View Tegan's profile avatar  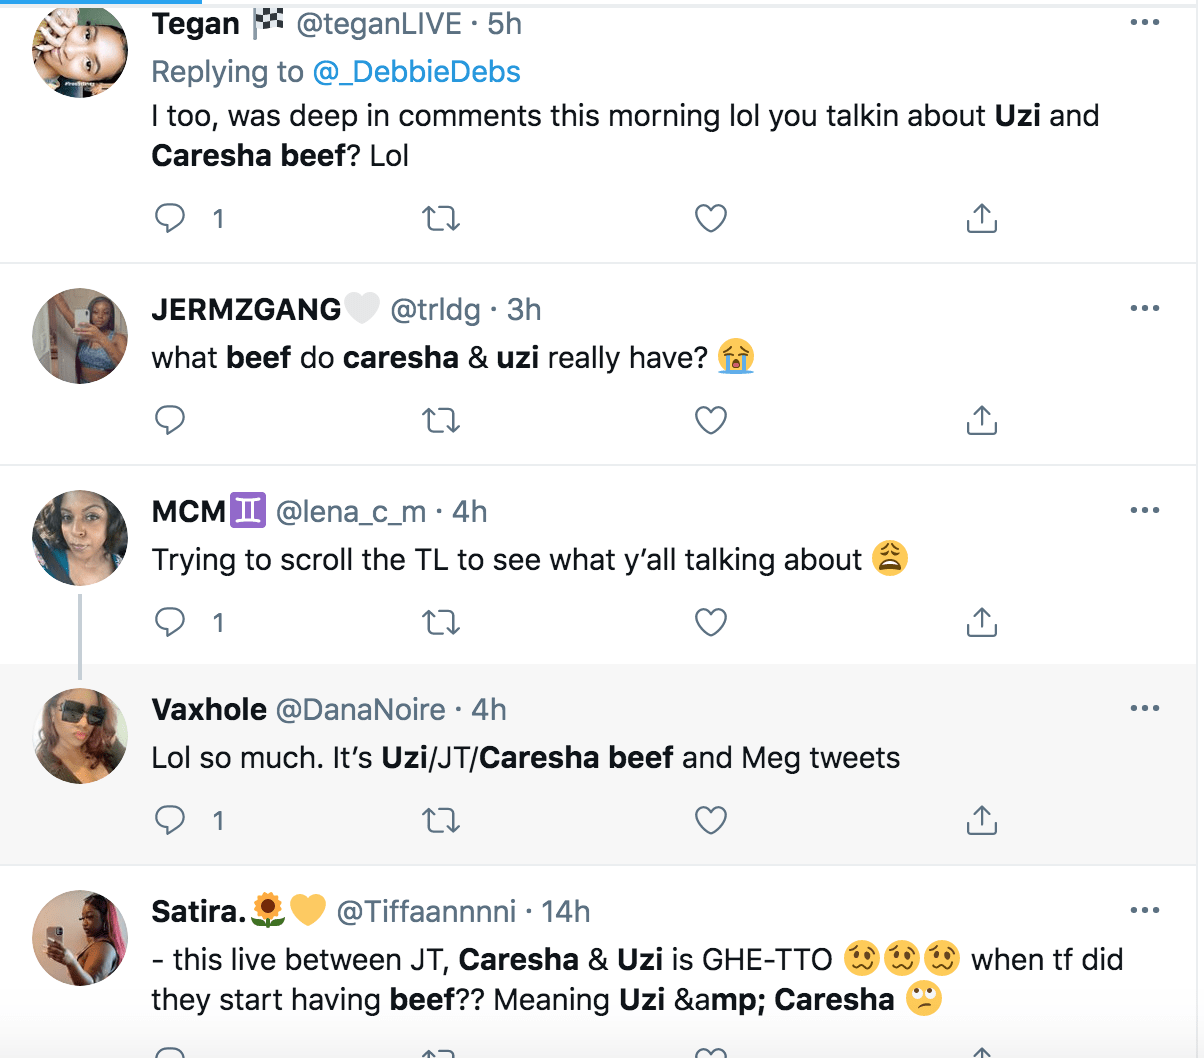[80, 52]
